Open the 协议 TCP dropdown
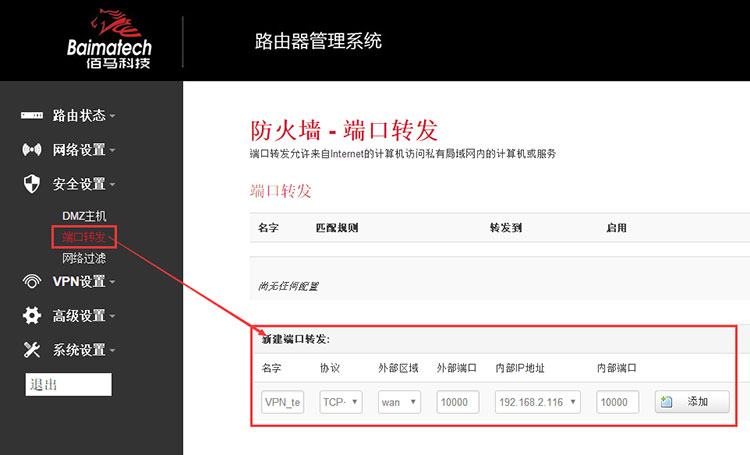The image size is (750, 455). coord(339,402)
